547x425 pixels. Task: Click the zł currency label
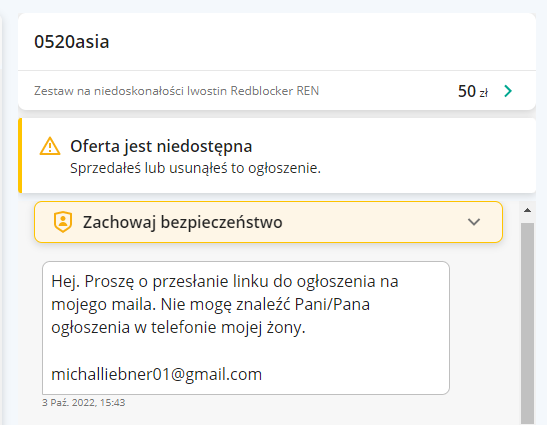[x=484, y=93]
